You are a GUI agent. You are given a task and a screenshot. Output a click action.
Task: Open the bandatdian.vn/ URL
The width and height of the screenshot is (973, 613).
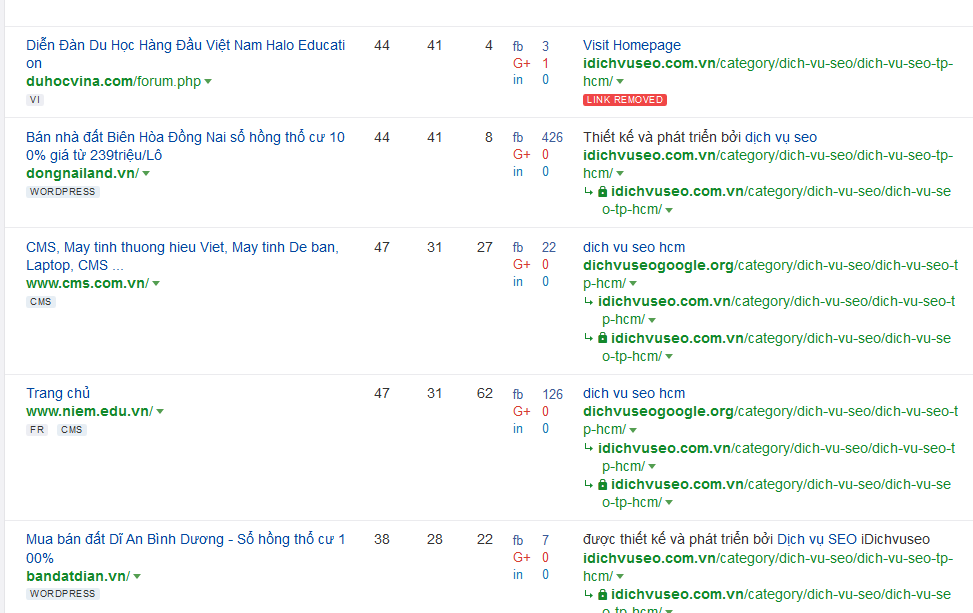tap(78, 576)
